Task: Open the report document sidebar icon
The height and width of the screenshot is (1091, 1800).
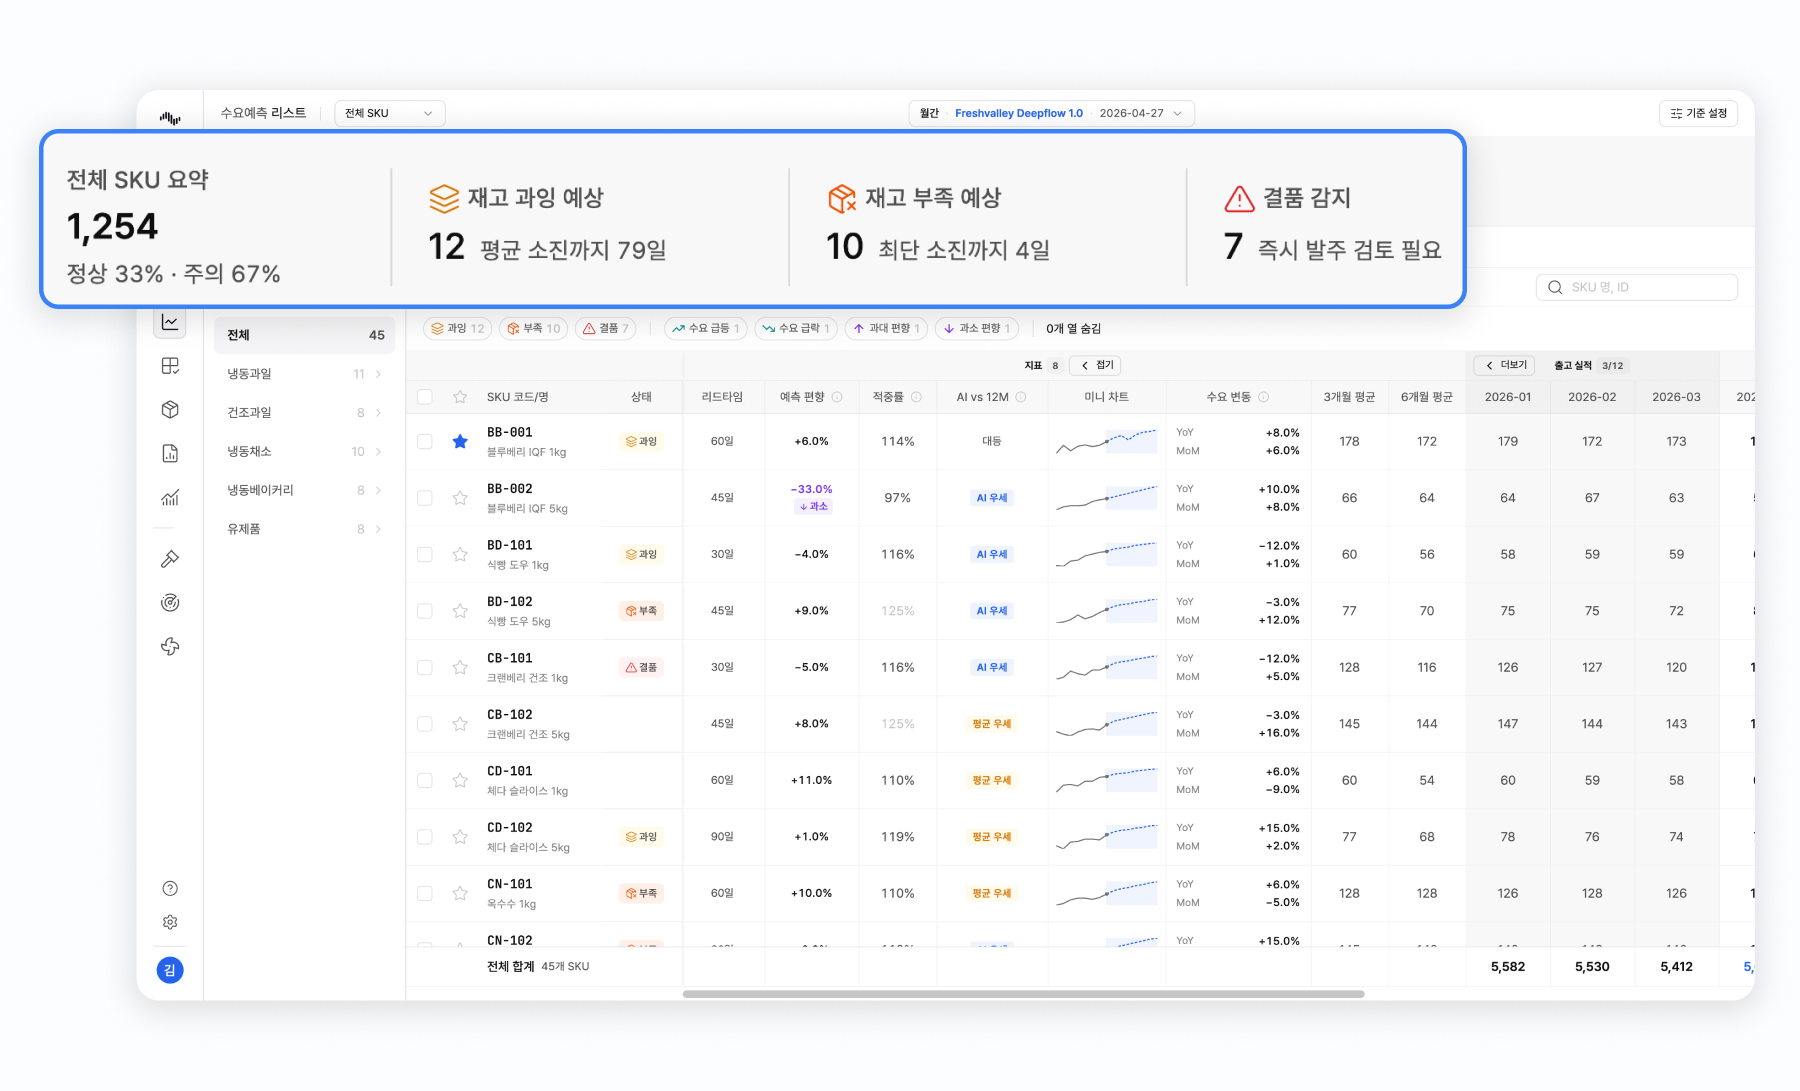Action: point(170,453)
